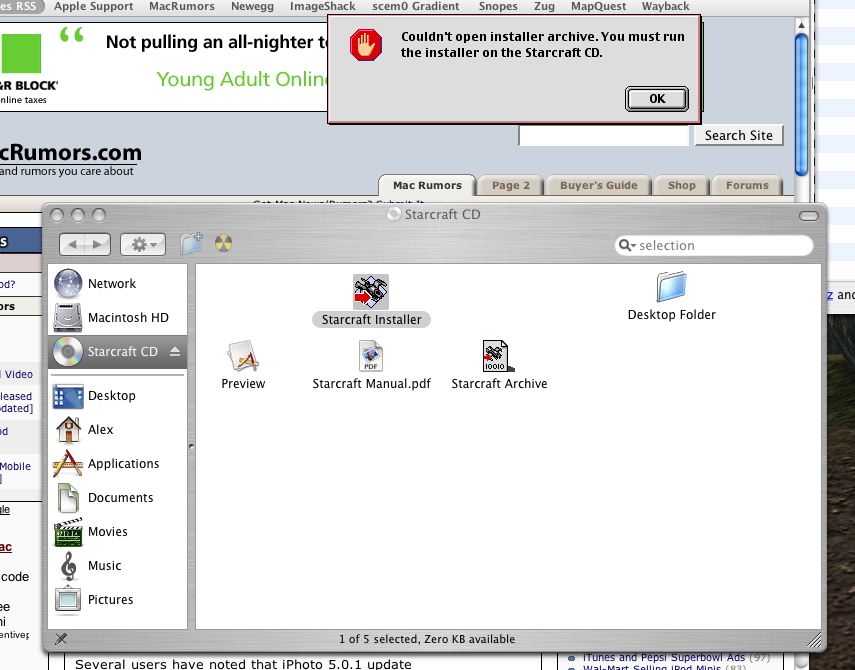Open the search scope magnifier dropdown

(x=628, y=245)
